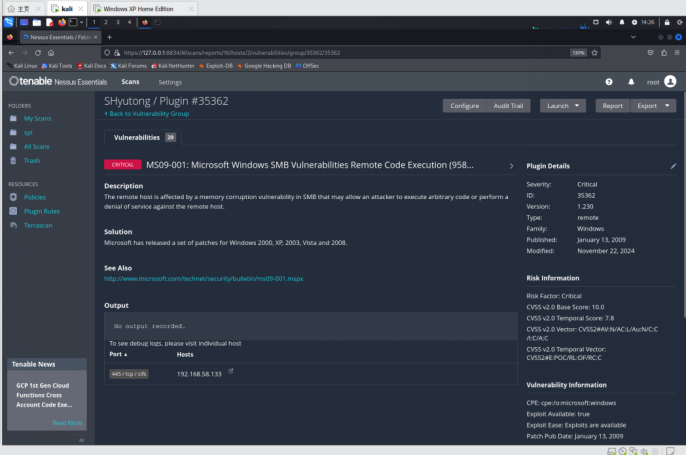This screenshot has width=686, height=456.
Task: Collapse the sidebar with the double chevron
Action: pyautogui.click(x=81, y=440)
